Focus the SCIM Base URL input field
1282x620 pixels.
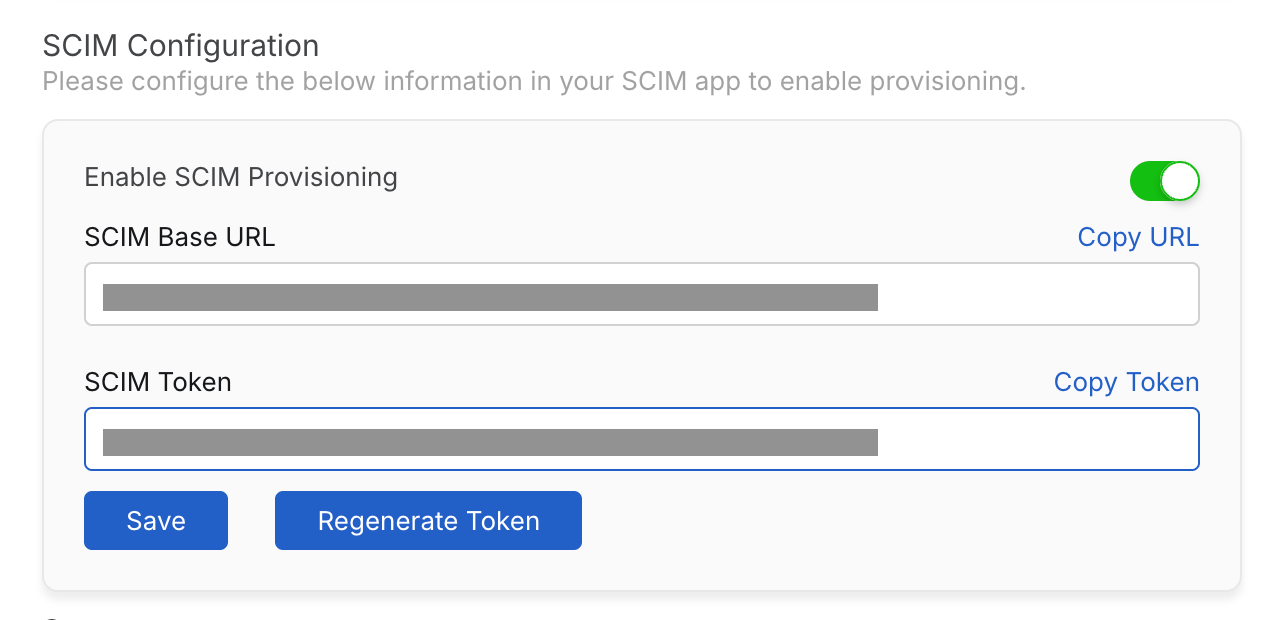pos(641,294)
